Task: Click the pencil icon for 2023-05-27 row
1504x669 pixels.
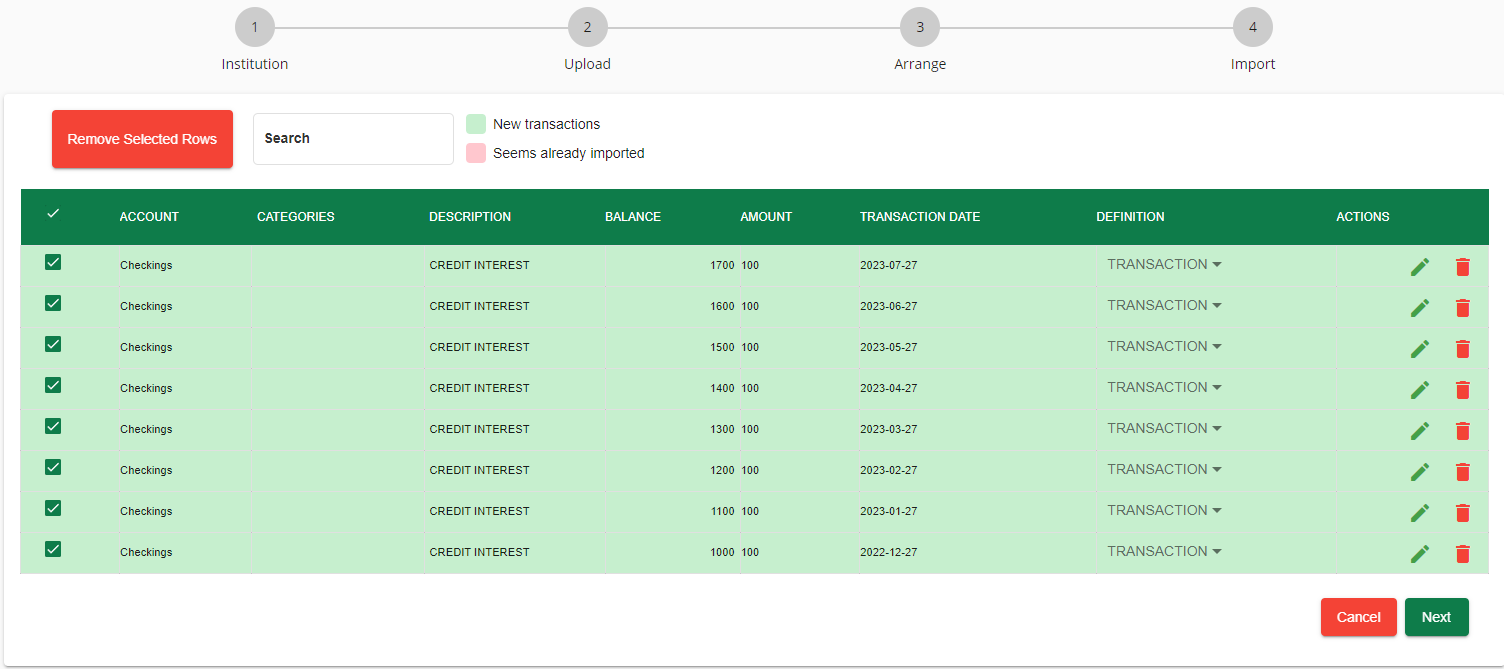Action: [1420, 349]
